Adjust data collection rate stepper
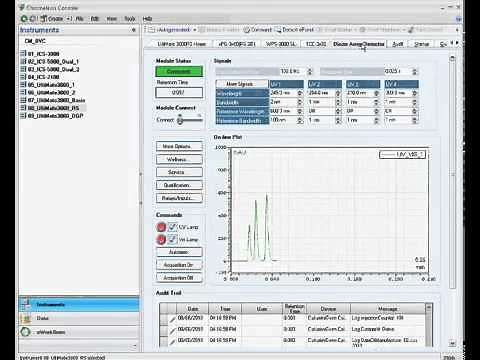This screenshot has height=360, width=480. [310, 71]
